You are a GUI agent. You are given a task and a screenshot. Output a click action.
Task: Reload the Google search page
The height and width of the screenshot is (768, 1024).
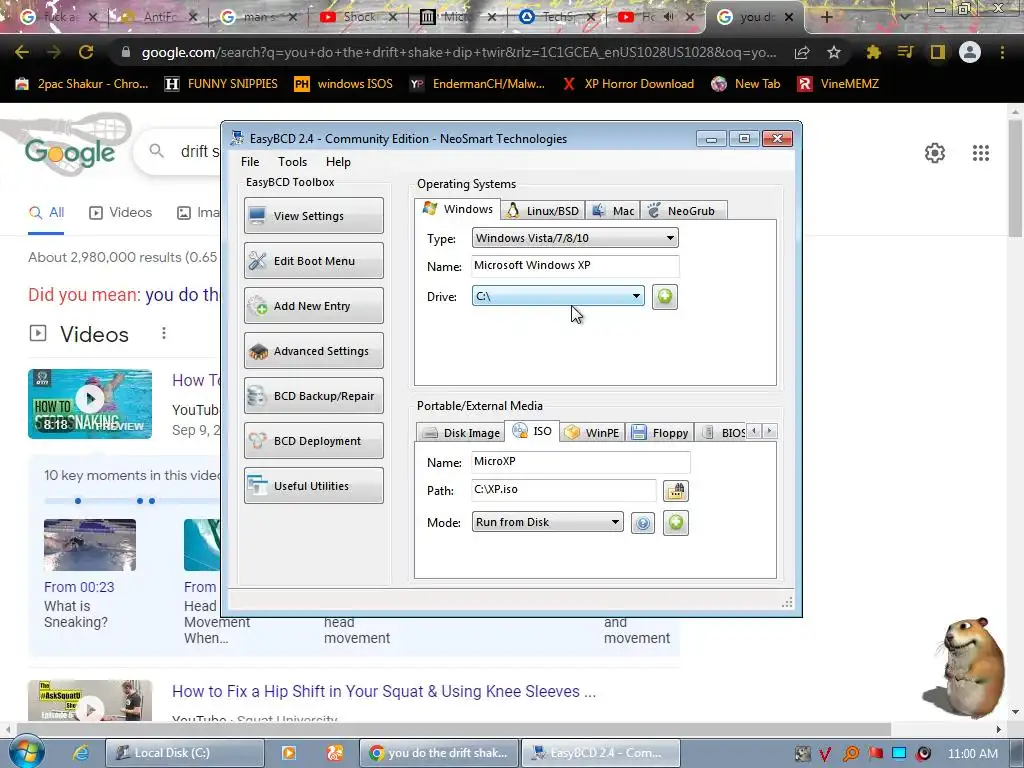pyautogui.click(x=86, y=52)
